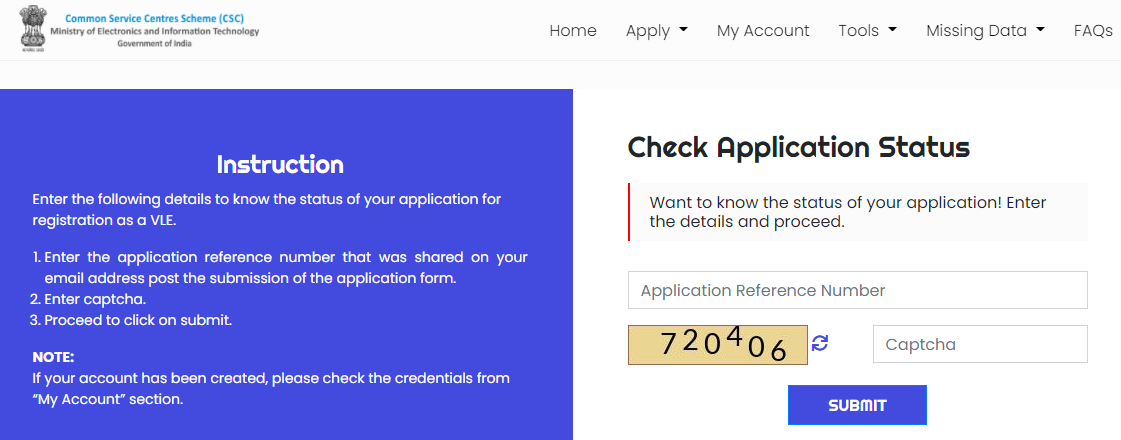Click into the Captcha text box
The width and height of the screenshot is (1121, 440).
979,344
